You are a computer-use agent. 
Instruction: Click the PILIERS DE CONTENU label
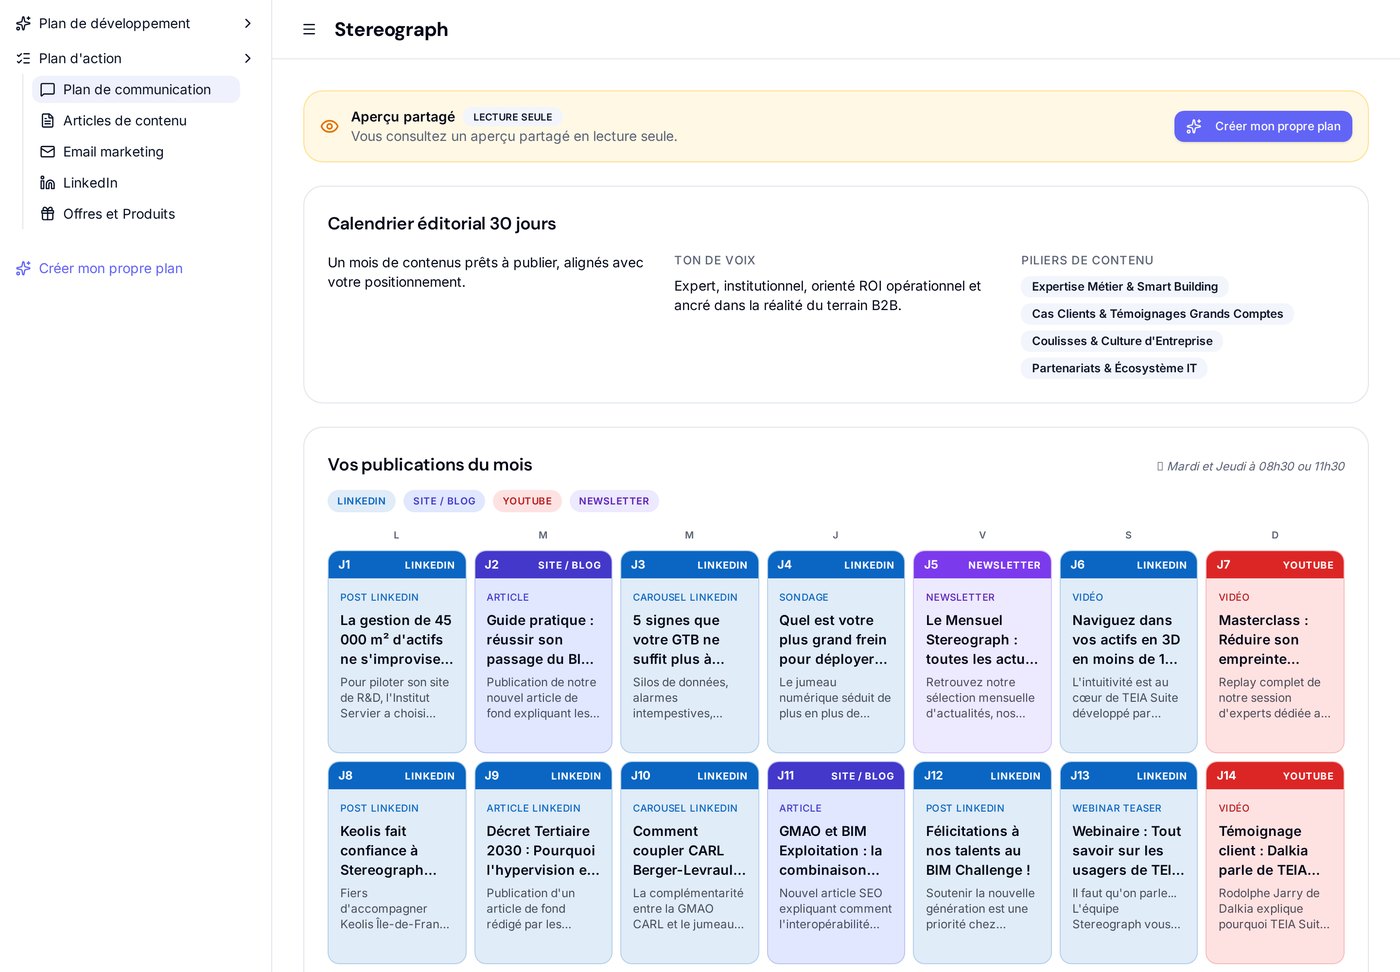tap(1087, 260)
